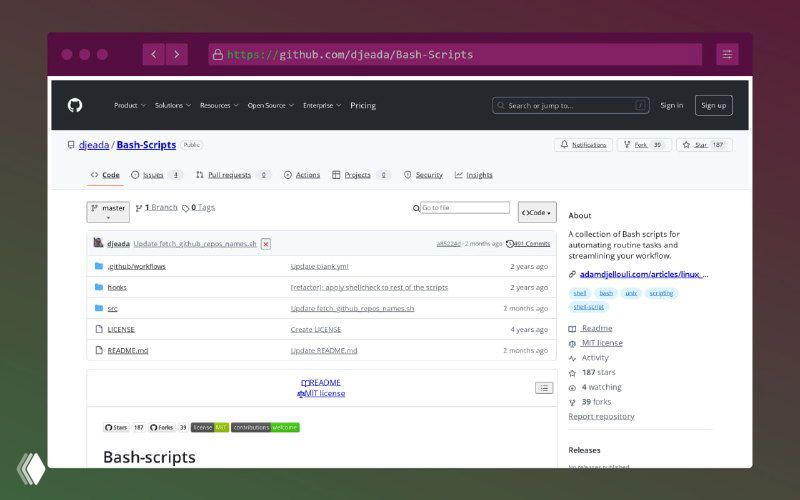Click the browser address bar URL
Image resolution: width=800 pixels, height=500 pixels.
[x=455, y=54]
